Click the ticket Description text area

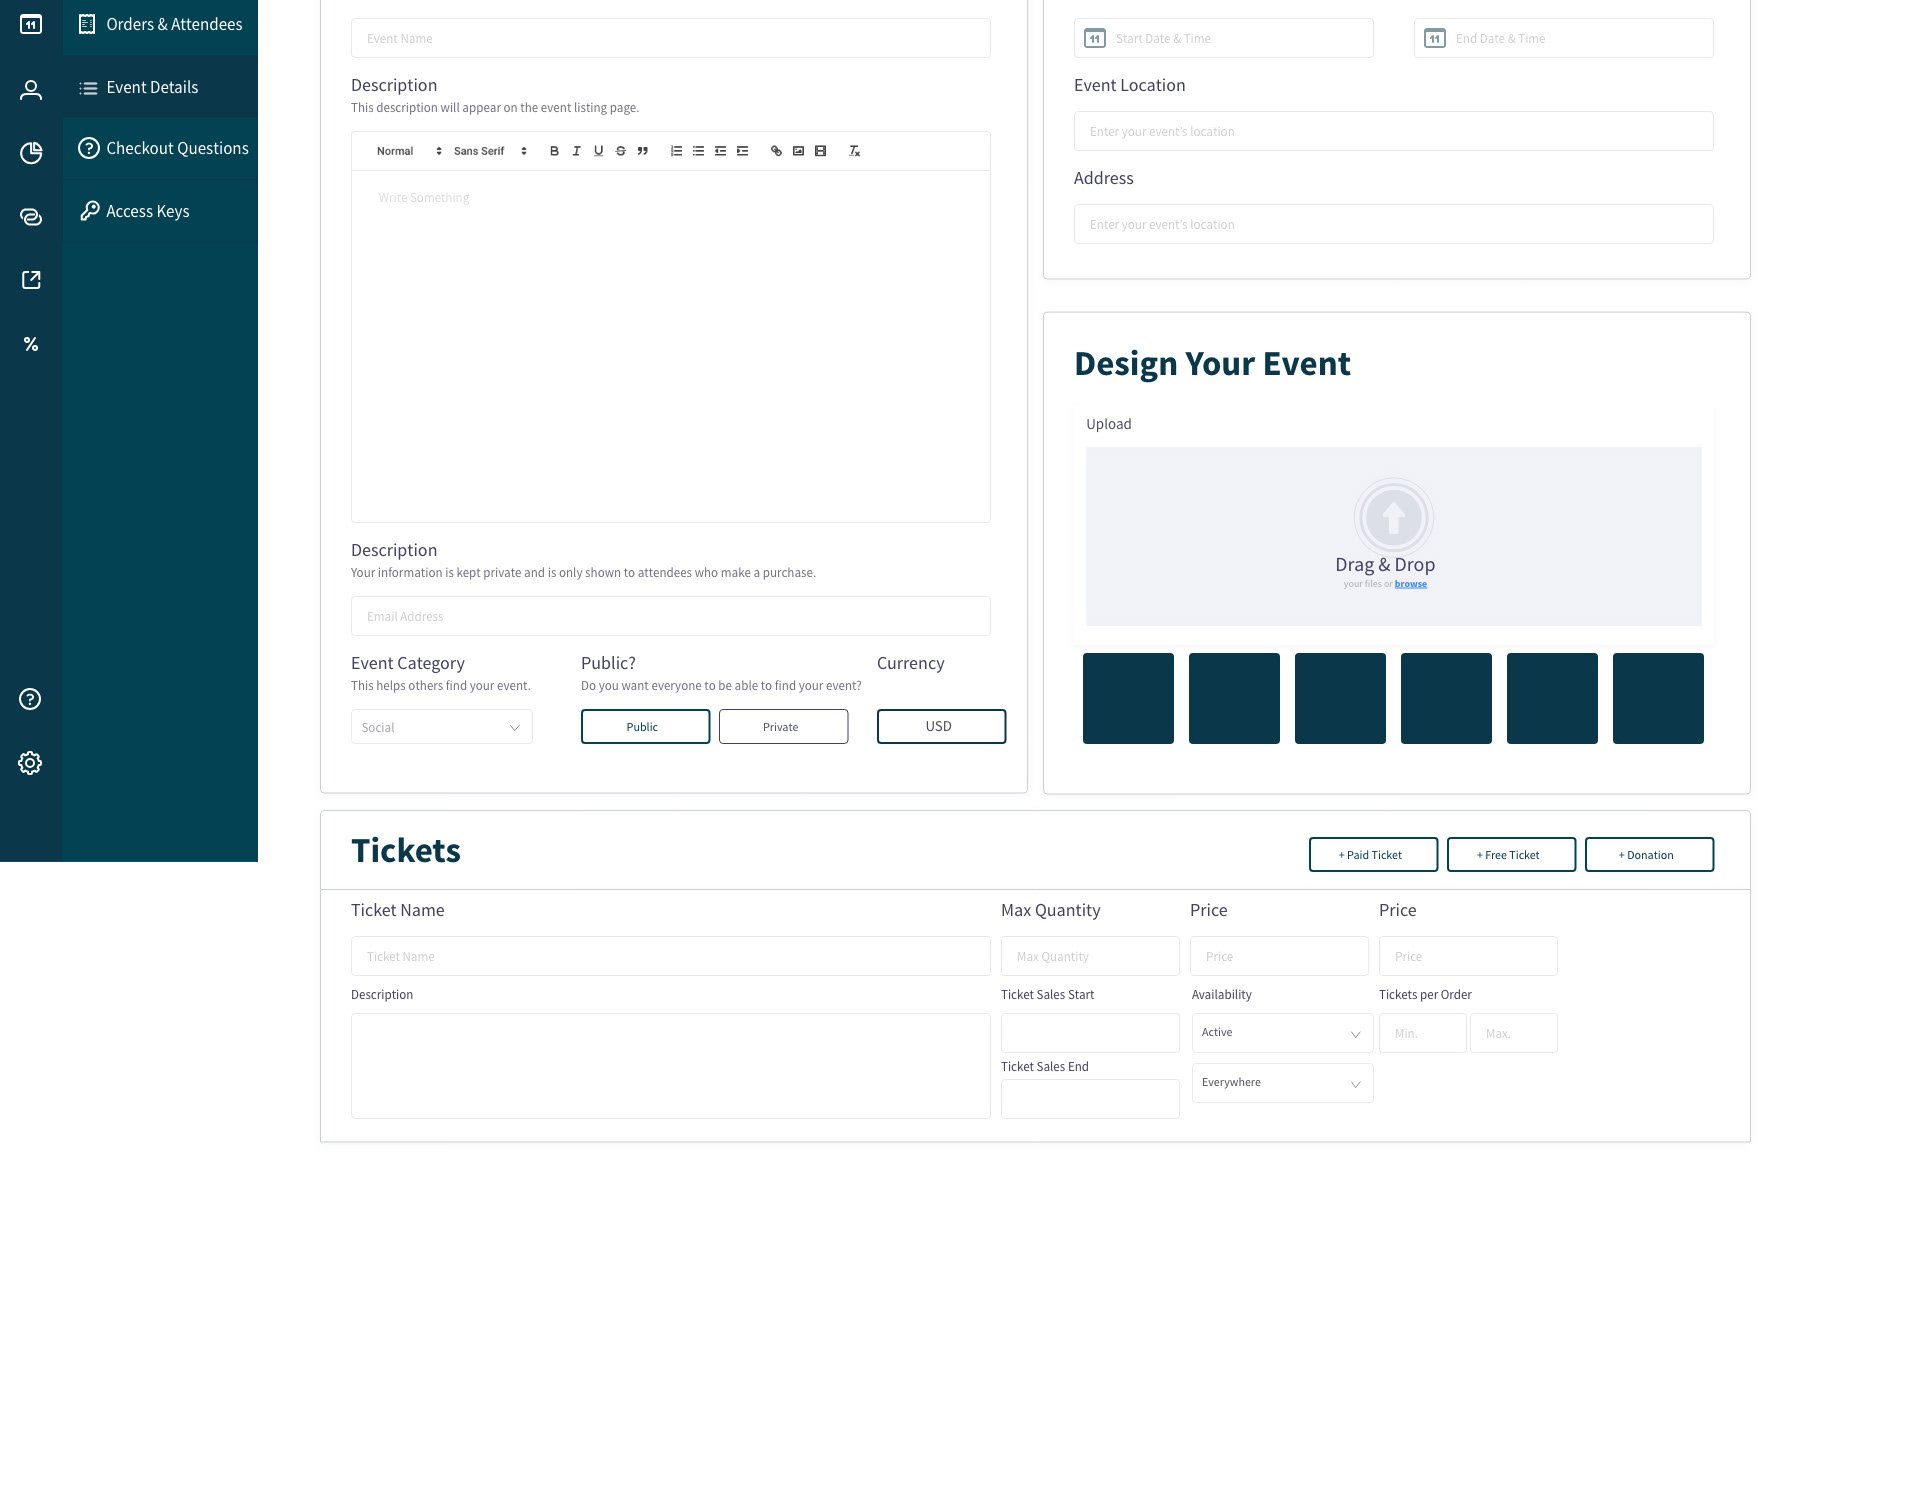pyautogui.click(x=671, y=1066)
